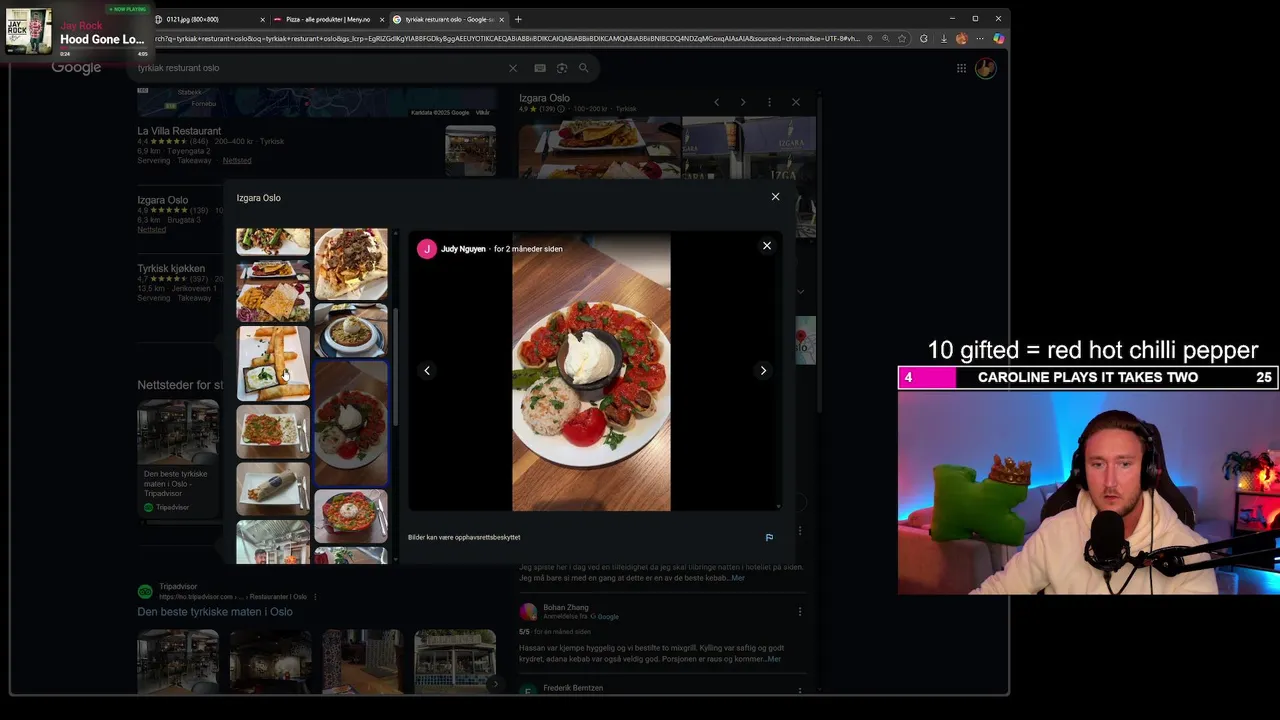Click the Jay Rock now-playing album art
The width and height of the screenshot is (1280, 720).
(28, 32)
